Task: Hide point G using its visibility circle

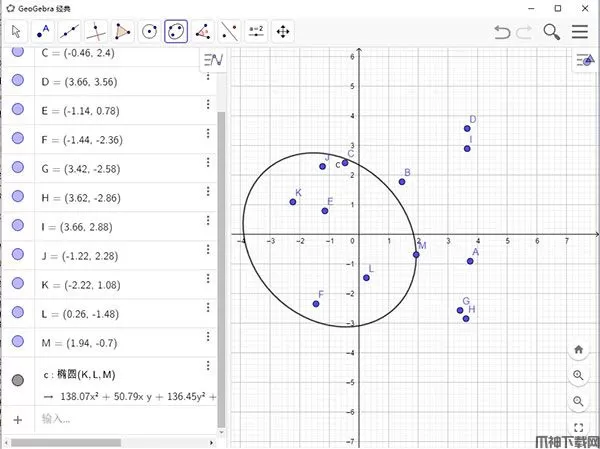Action: 18,196
